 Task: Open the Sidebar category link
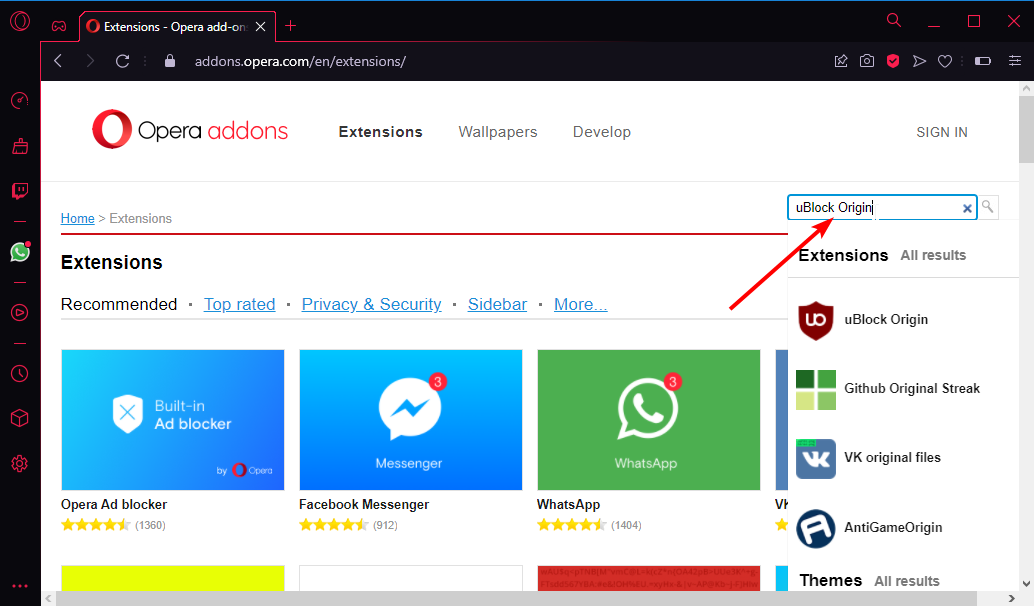497,304
